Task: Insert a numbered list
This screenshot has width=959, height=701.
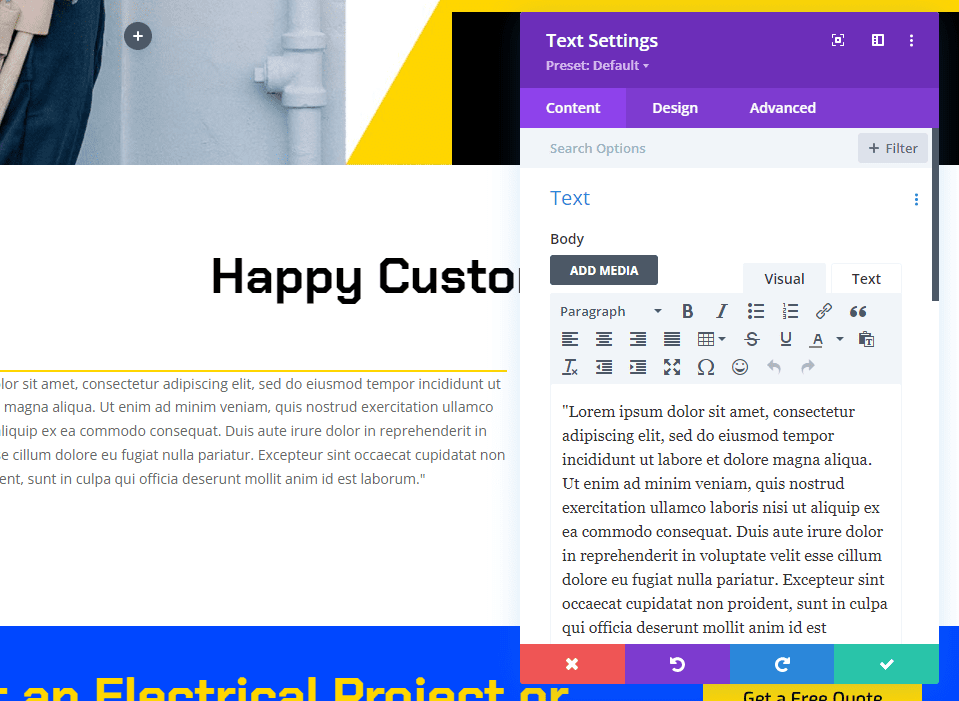Action: click(x=790, y=311)
